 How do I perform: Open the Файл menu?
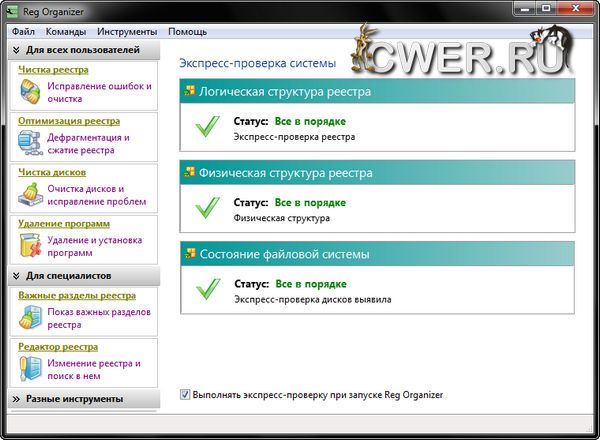pyautogui.click(x=24, y=32)
